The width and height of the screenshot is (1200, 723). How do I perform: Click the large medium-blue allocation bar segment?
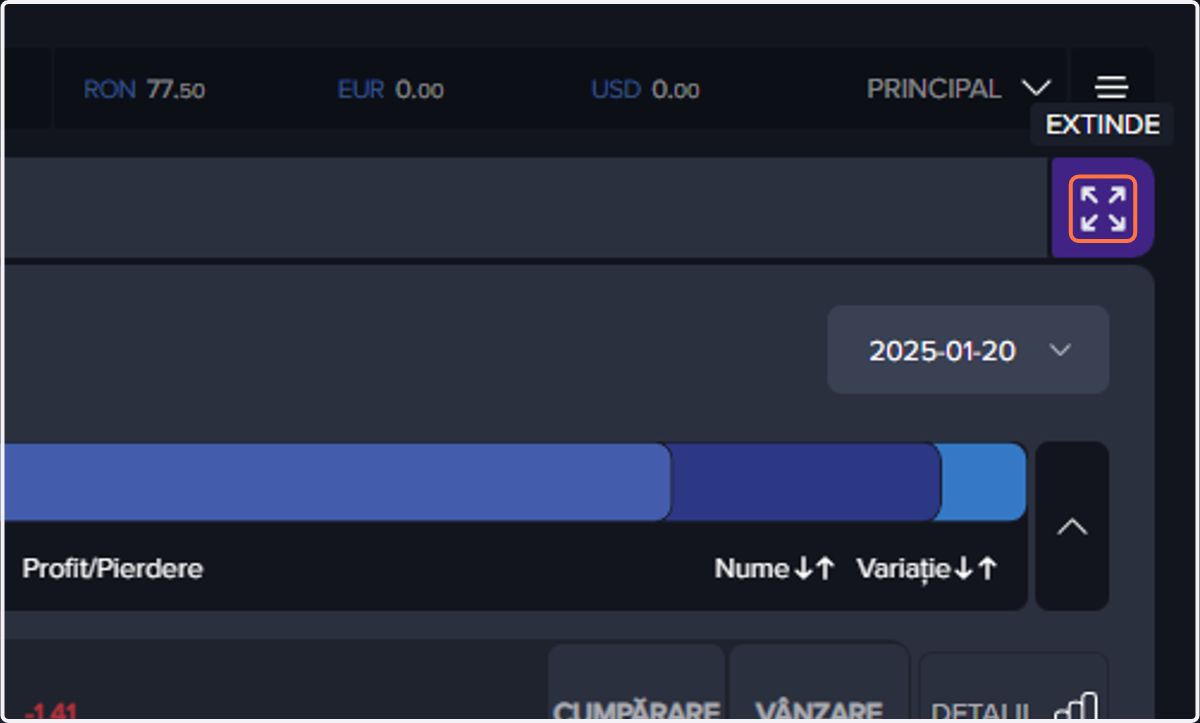(336, 482)
